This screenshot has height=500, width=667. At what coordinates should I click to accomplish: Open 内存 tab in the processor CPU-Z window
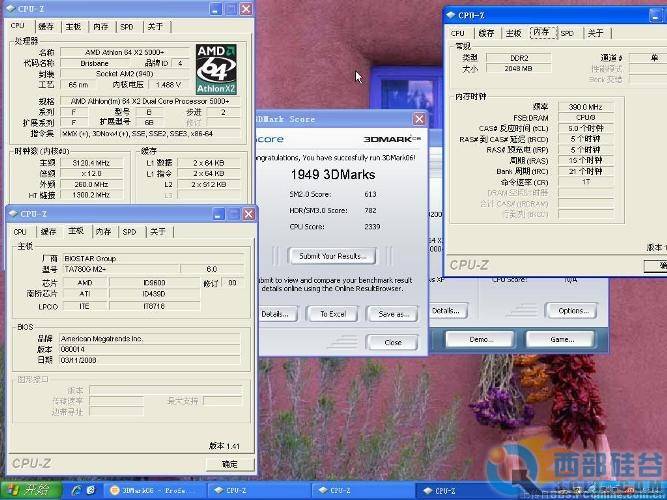[x=100, y=26]
